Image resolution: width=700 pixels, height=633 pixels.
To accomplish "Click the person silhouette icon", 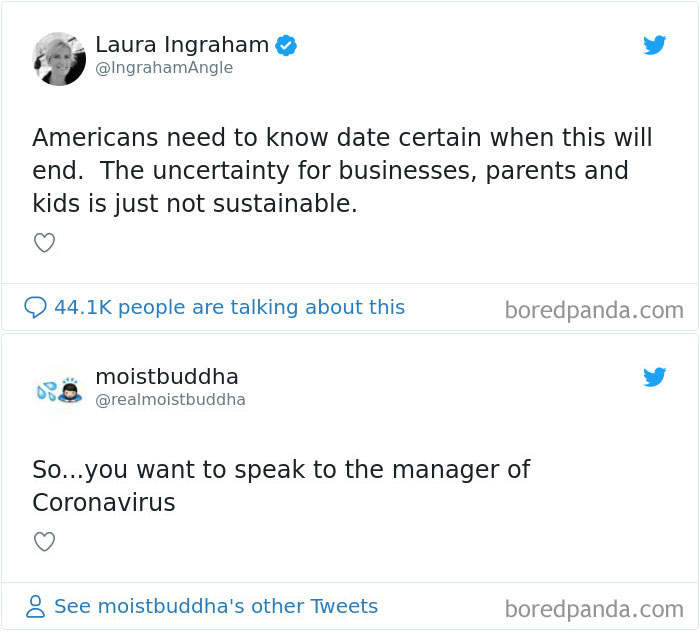I will tap(36, 607).
